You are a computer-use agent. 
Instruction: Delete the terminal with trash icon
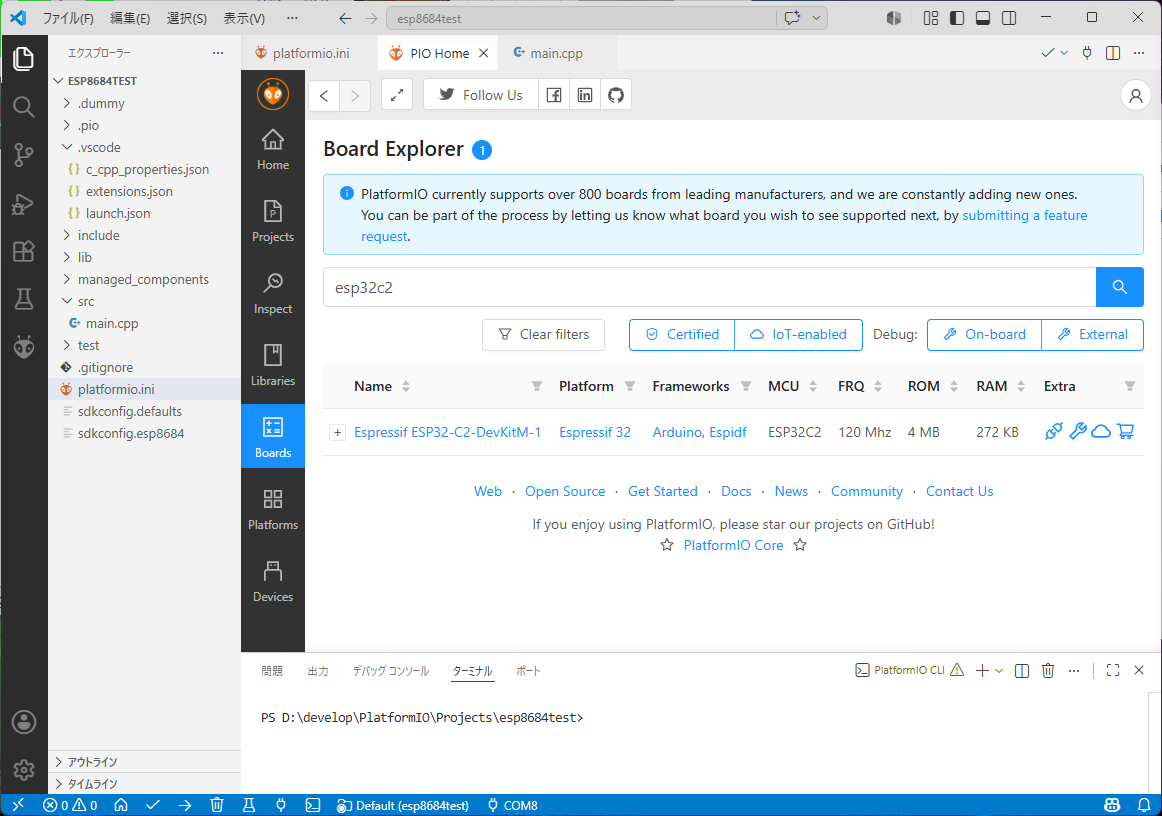(x=1048, y=670)
